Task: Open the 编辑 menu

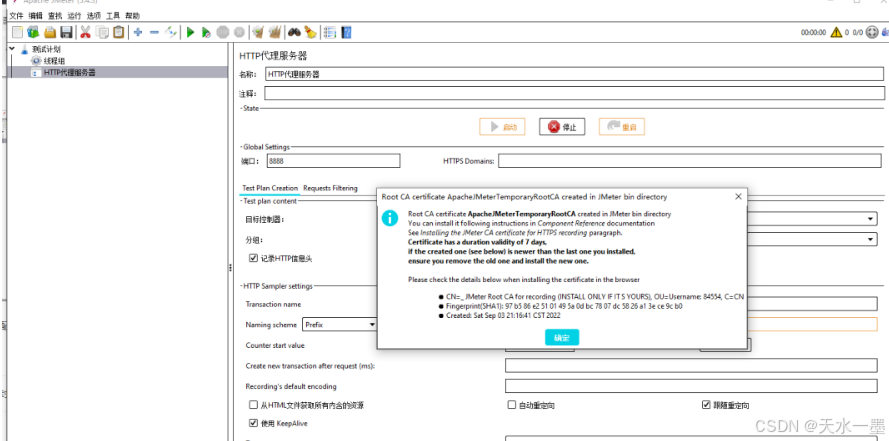Action: 35,16
